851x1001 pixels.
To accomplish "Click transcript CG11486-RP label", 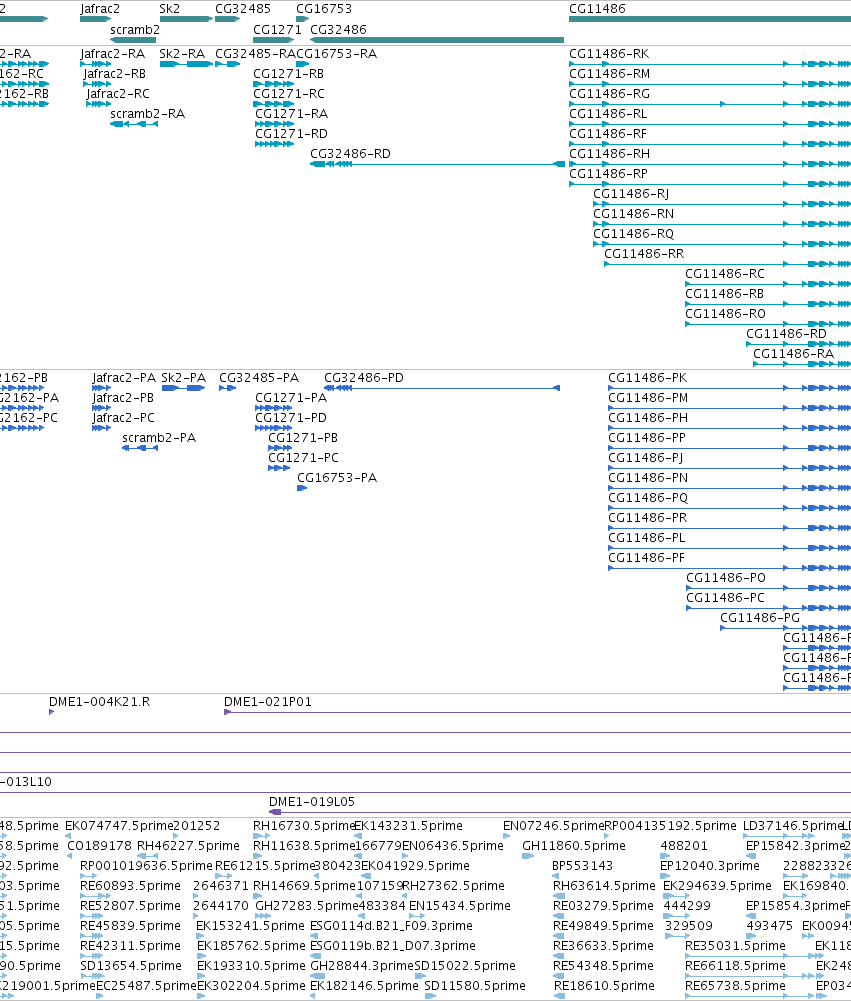I will tap(608, 174).
